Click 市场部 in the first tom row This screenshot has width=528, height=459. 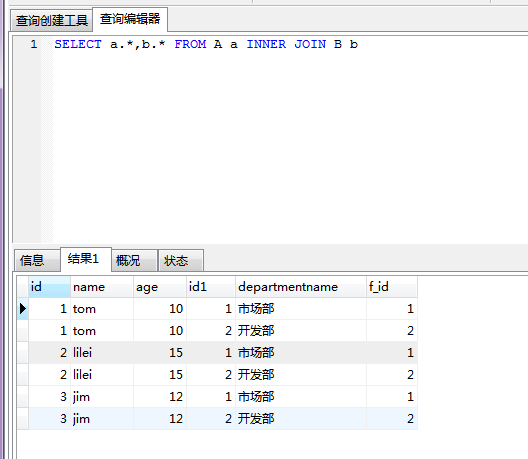point(301,309)
